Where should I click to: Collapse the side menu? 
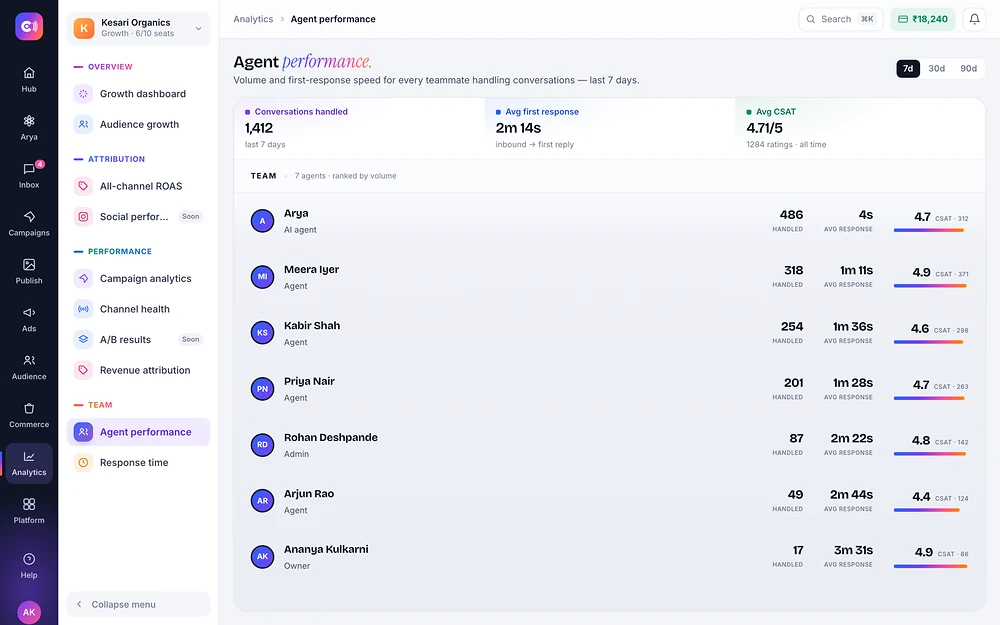tap(138, 604)
